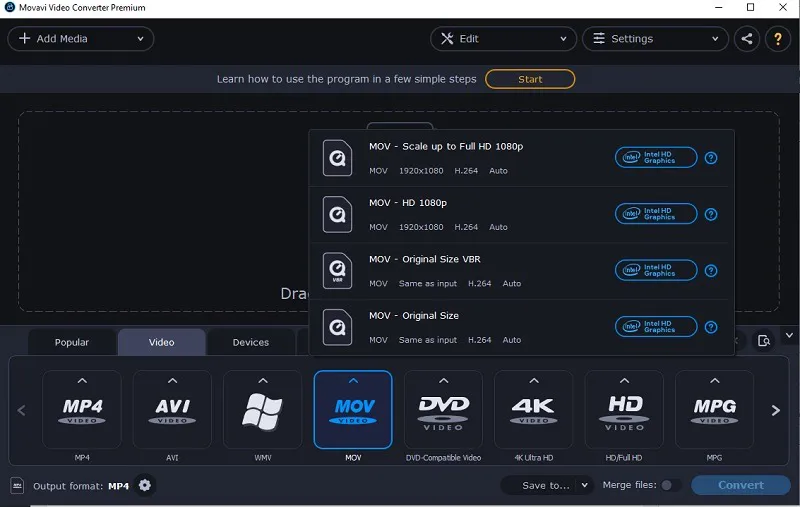Click QuickTime icon for HD 1080p preset
Screen dimensions: 800x507
point(337,214)
